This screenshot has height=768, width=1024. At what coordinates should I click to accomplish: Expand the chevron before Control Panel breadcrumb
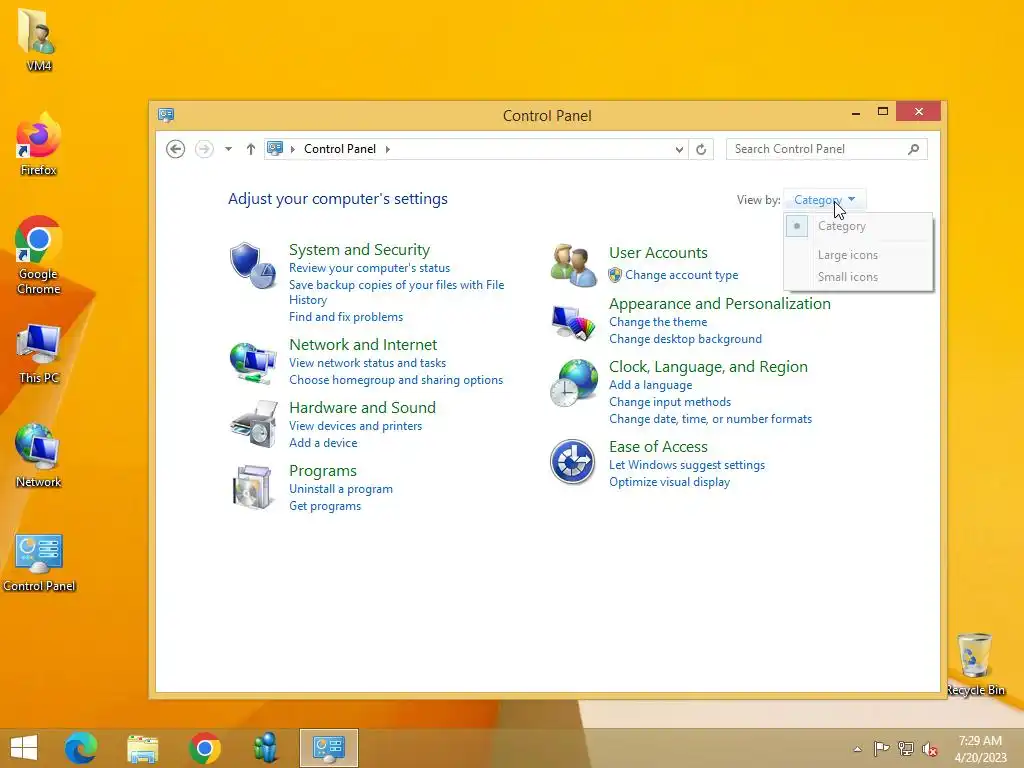293,149
